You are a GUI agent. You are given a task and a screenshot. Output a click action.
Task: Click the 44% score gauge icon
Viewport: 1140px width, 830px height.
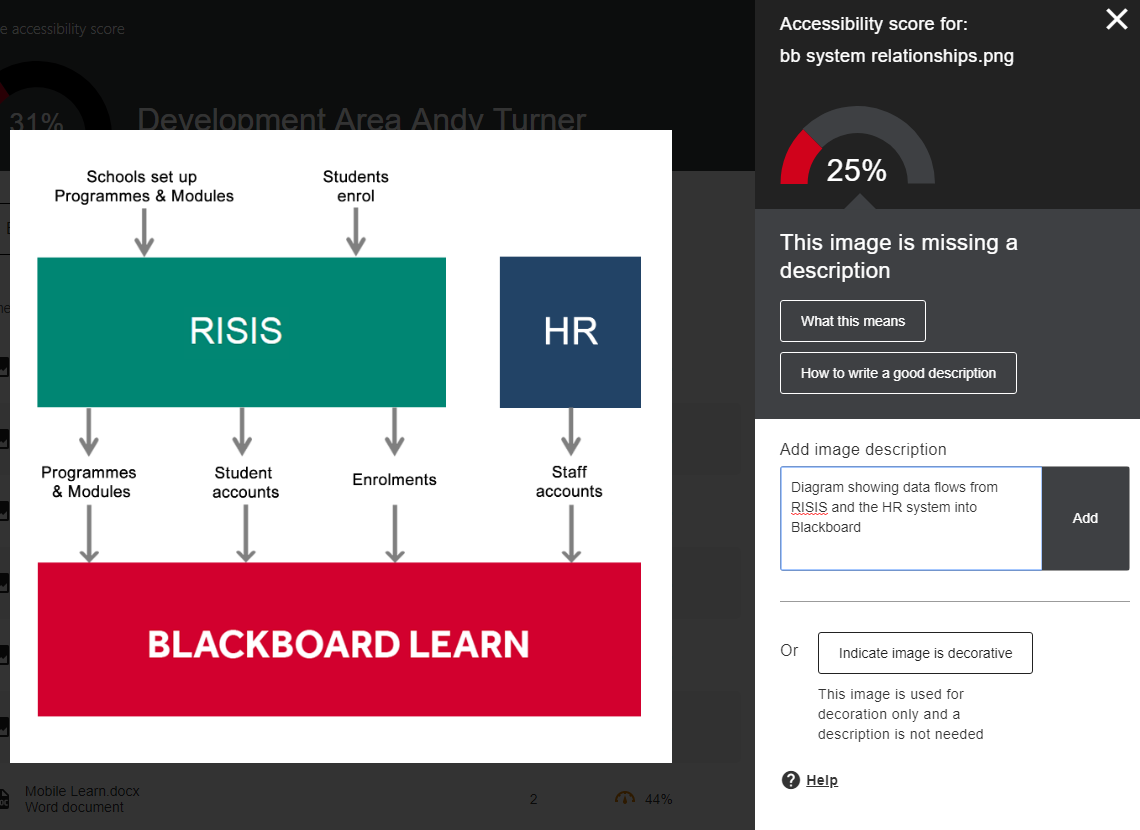[x=626, y=798]
